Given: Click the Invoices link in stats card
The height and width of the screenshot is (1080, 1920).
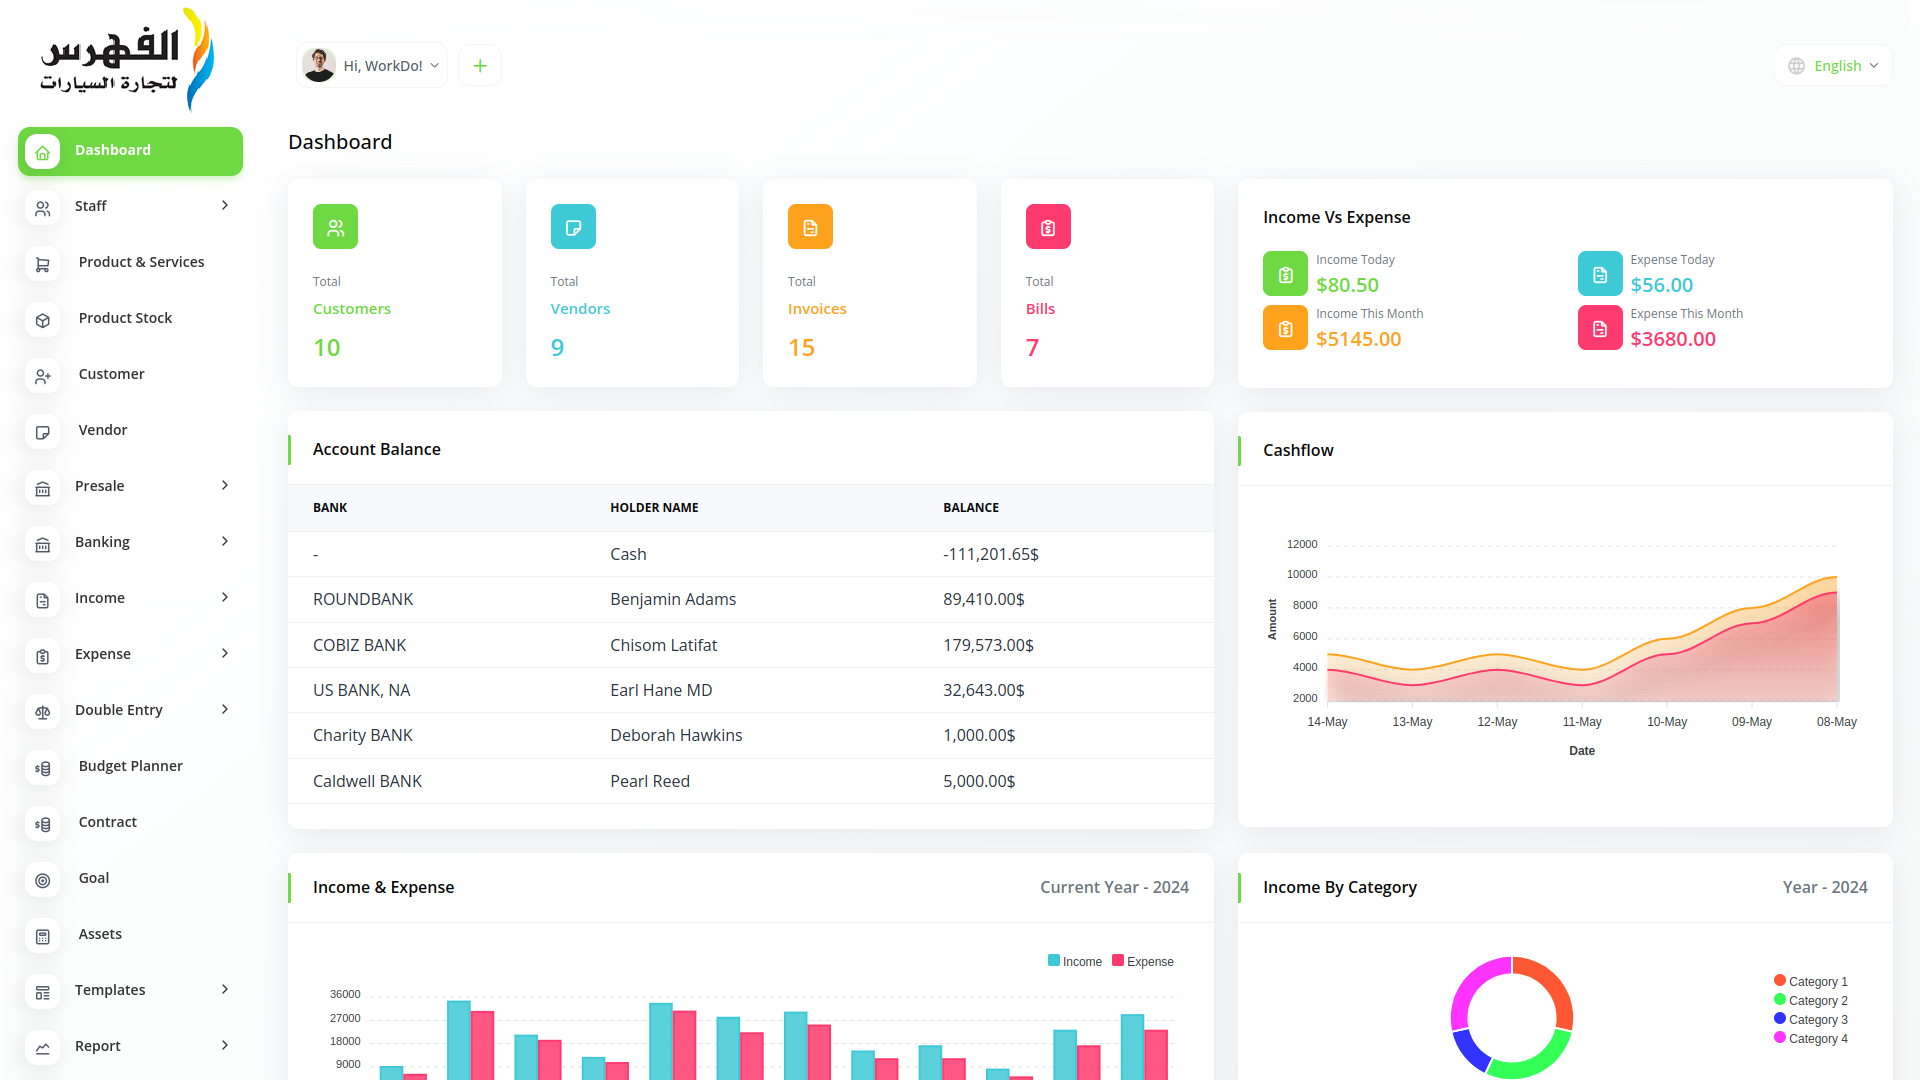Looking at the screenshot, I should click(817, 309).
